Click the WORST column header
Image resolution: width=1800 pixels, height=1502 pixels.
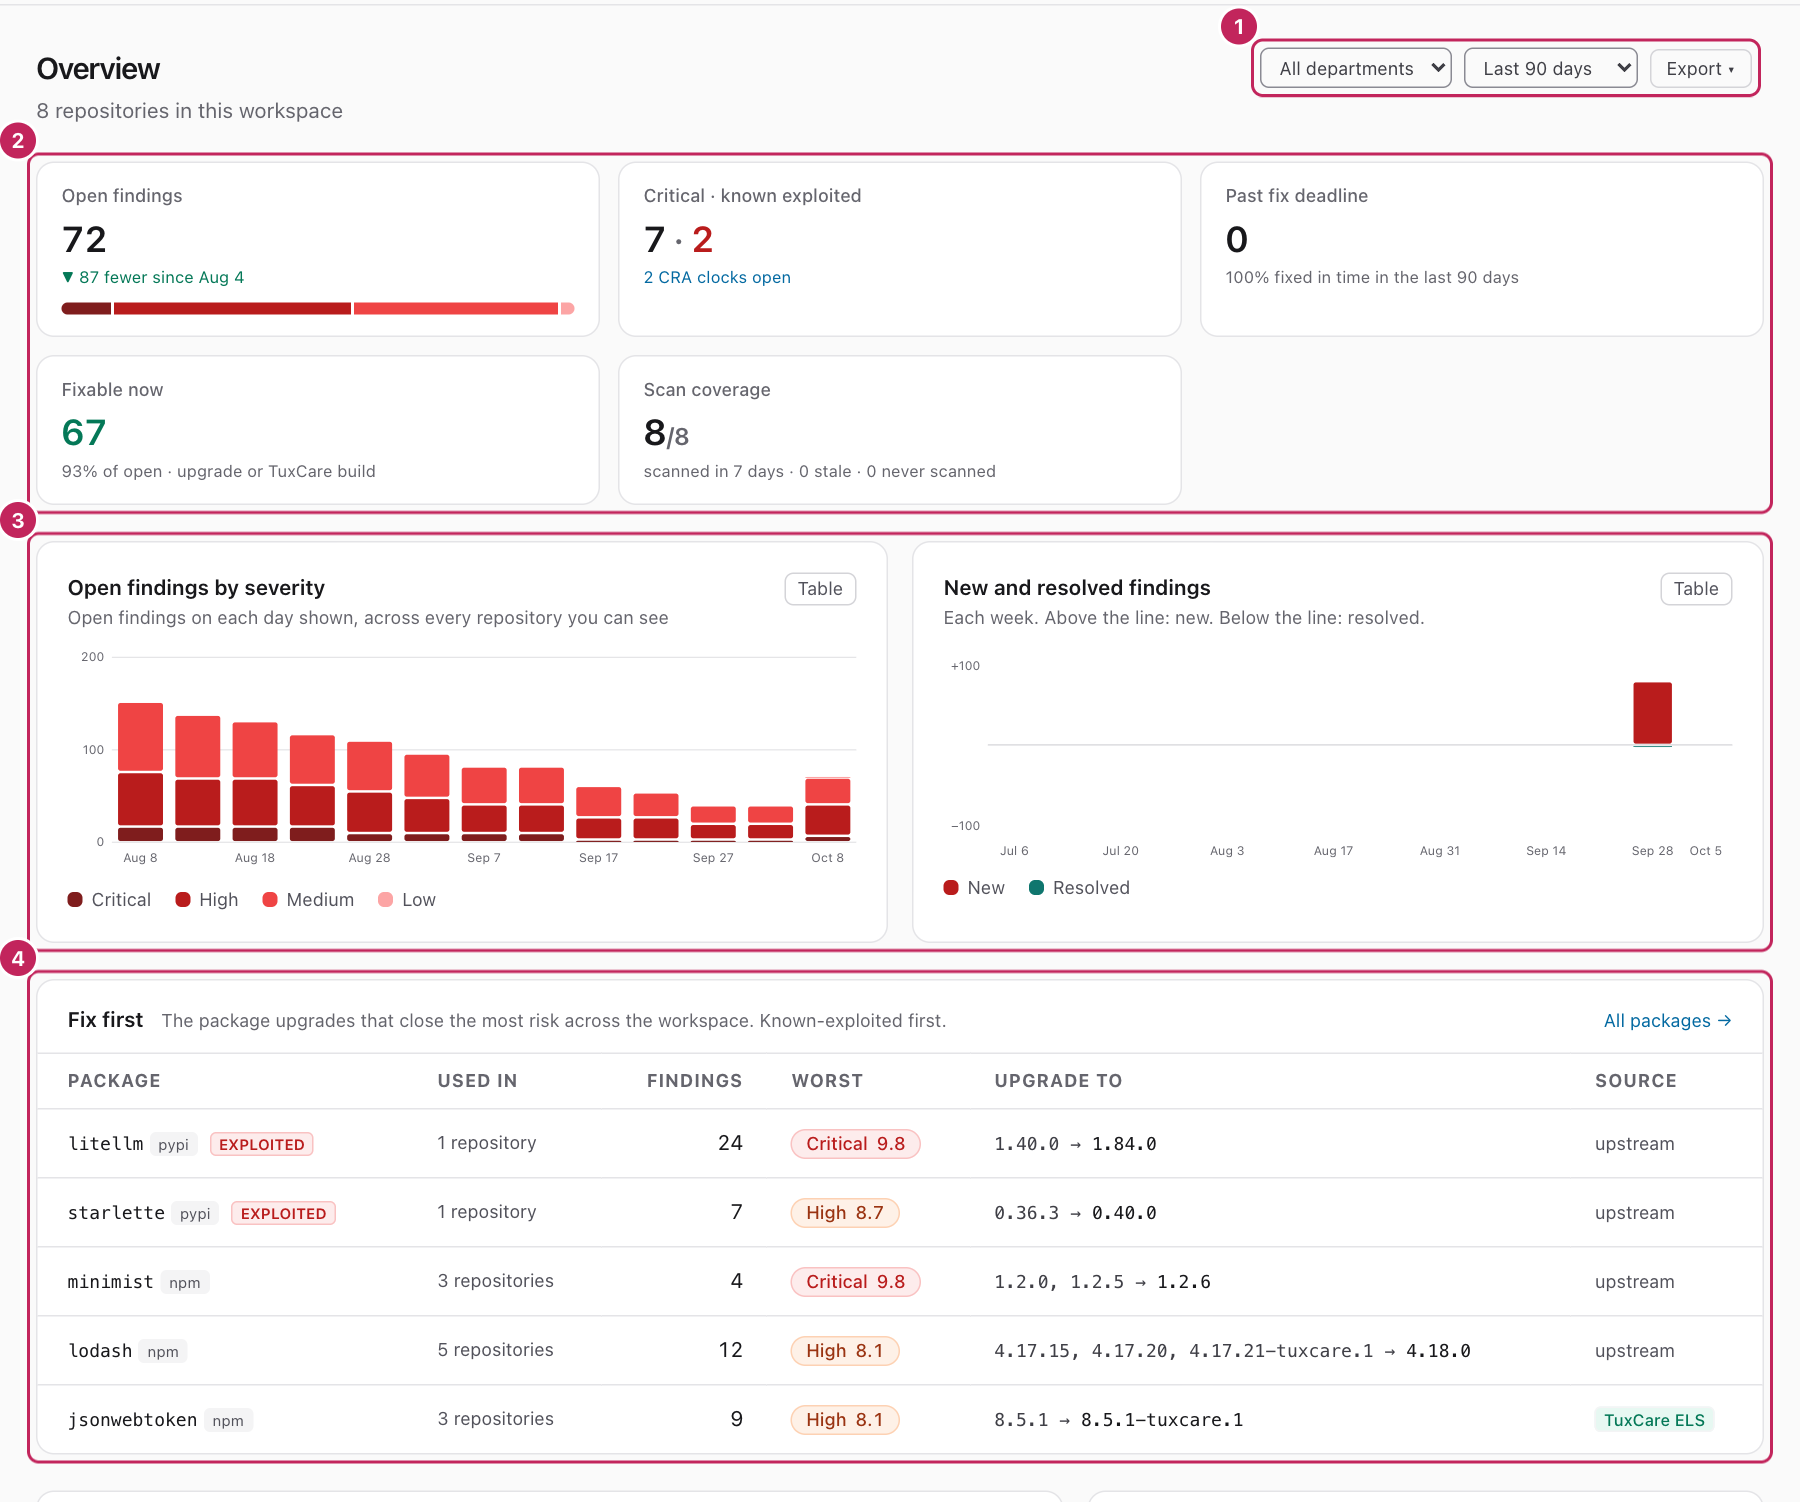(827, 1080)
